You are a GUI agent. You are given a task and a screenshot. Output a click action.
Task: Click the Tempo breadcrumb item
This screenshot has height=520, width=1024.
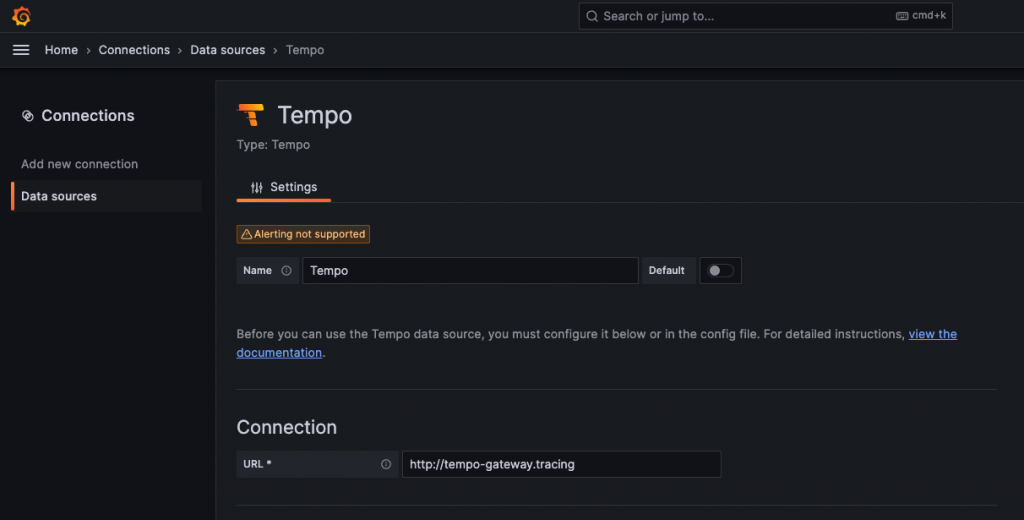305,50
